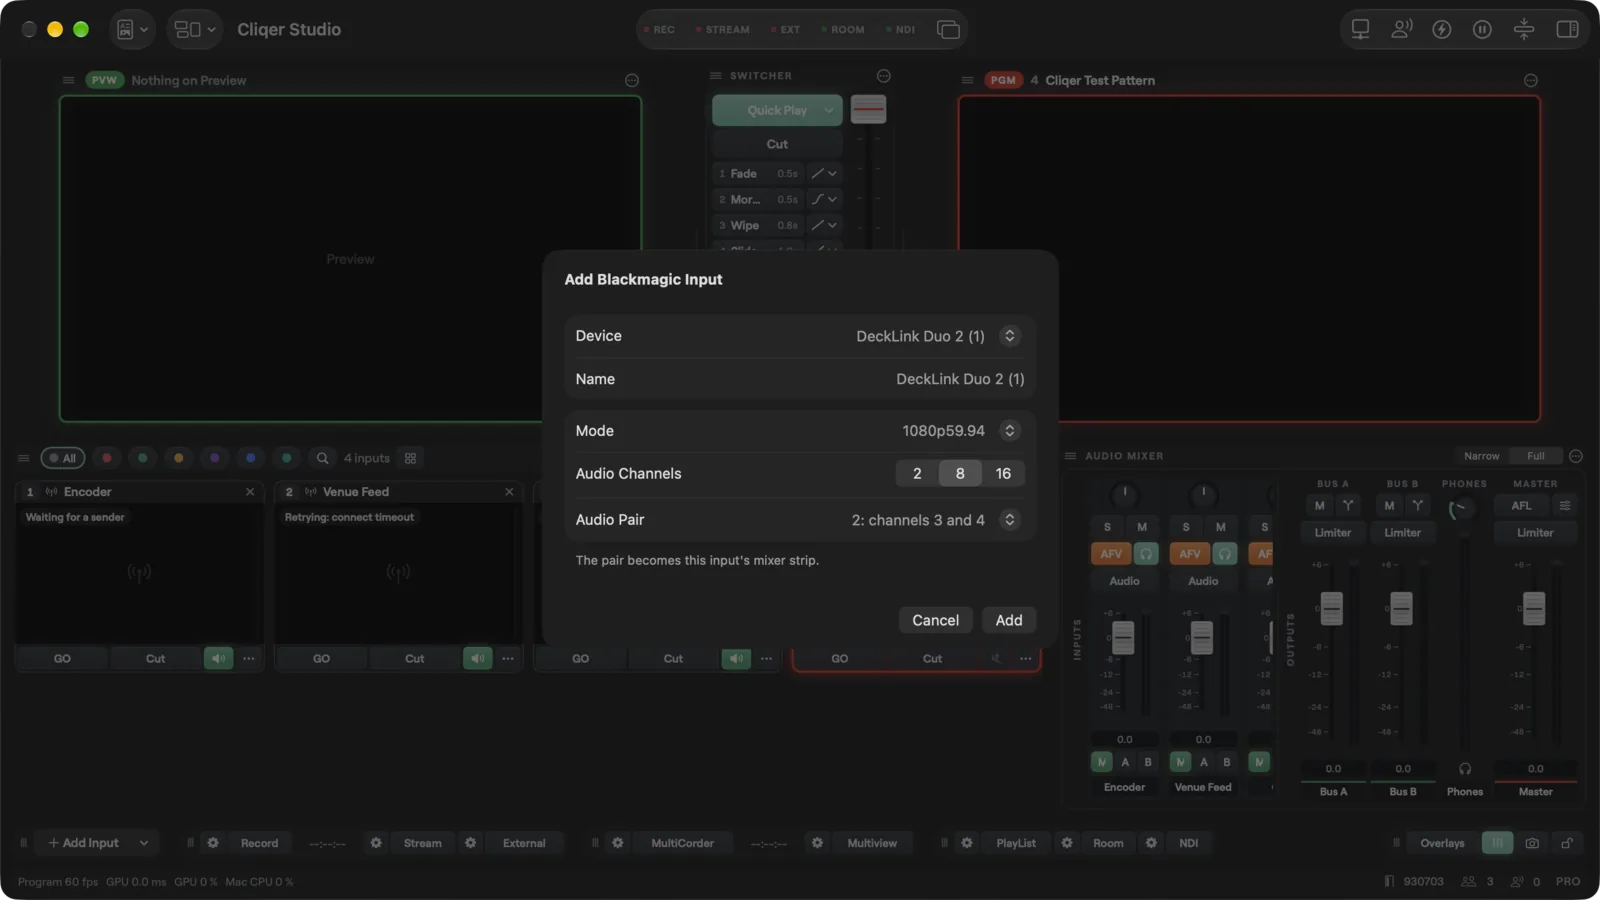Open the Add Input dropdown arrow
The height and width of the screenshot is (900, 1600).
[x=144, y=843]
